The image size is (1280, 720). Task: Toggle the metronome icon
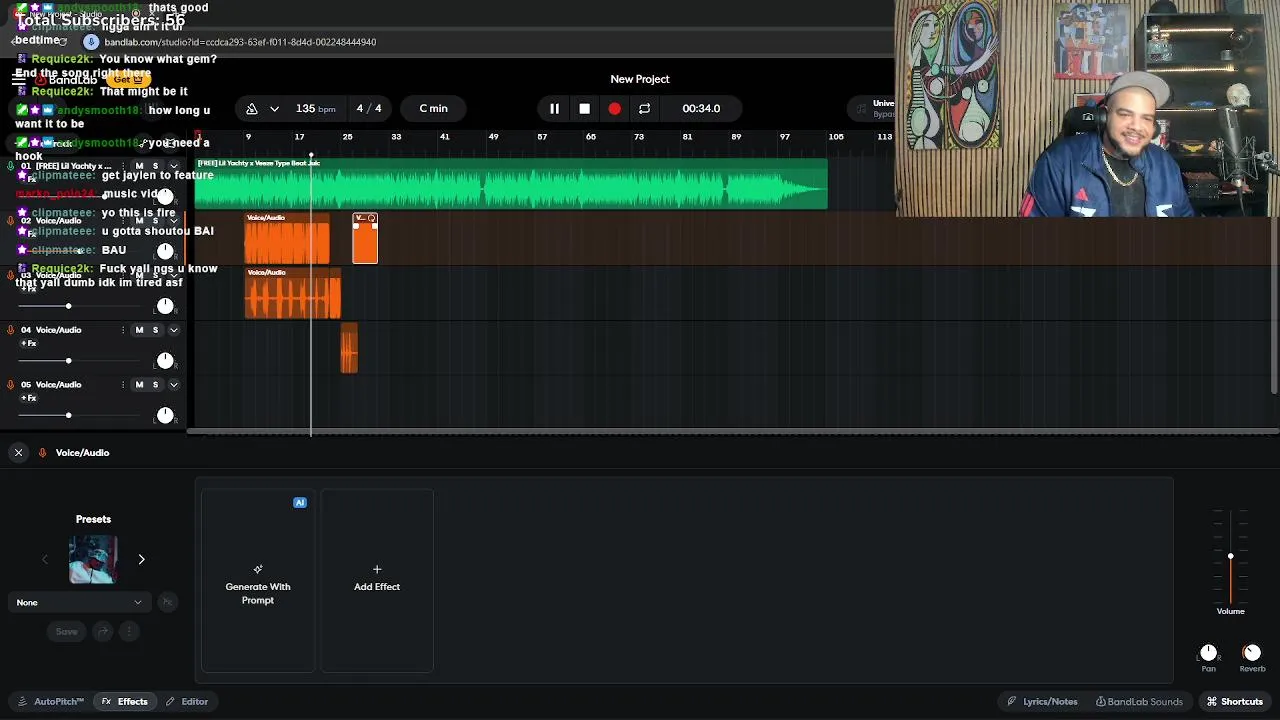(x=252, y=108)
